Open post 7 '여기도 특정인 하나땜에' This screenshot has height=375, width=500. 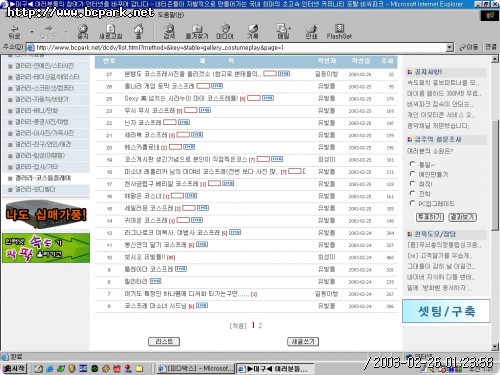tap(187, 294)
